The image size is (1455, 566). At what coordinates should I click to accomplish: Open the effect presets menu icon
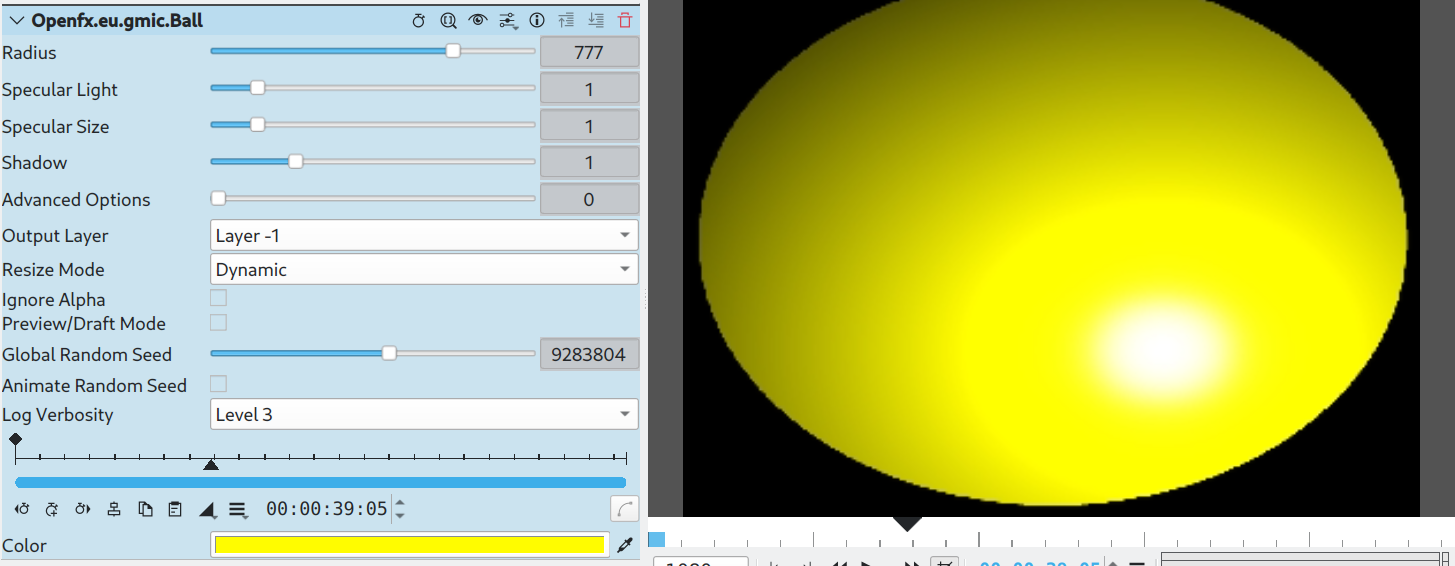(508, 20)
